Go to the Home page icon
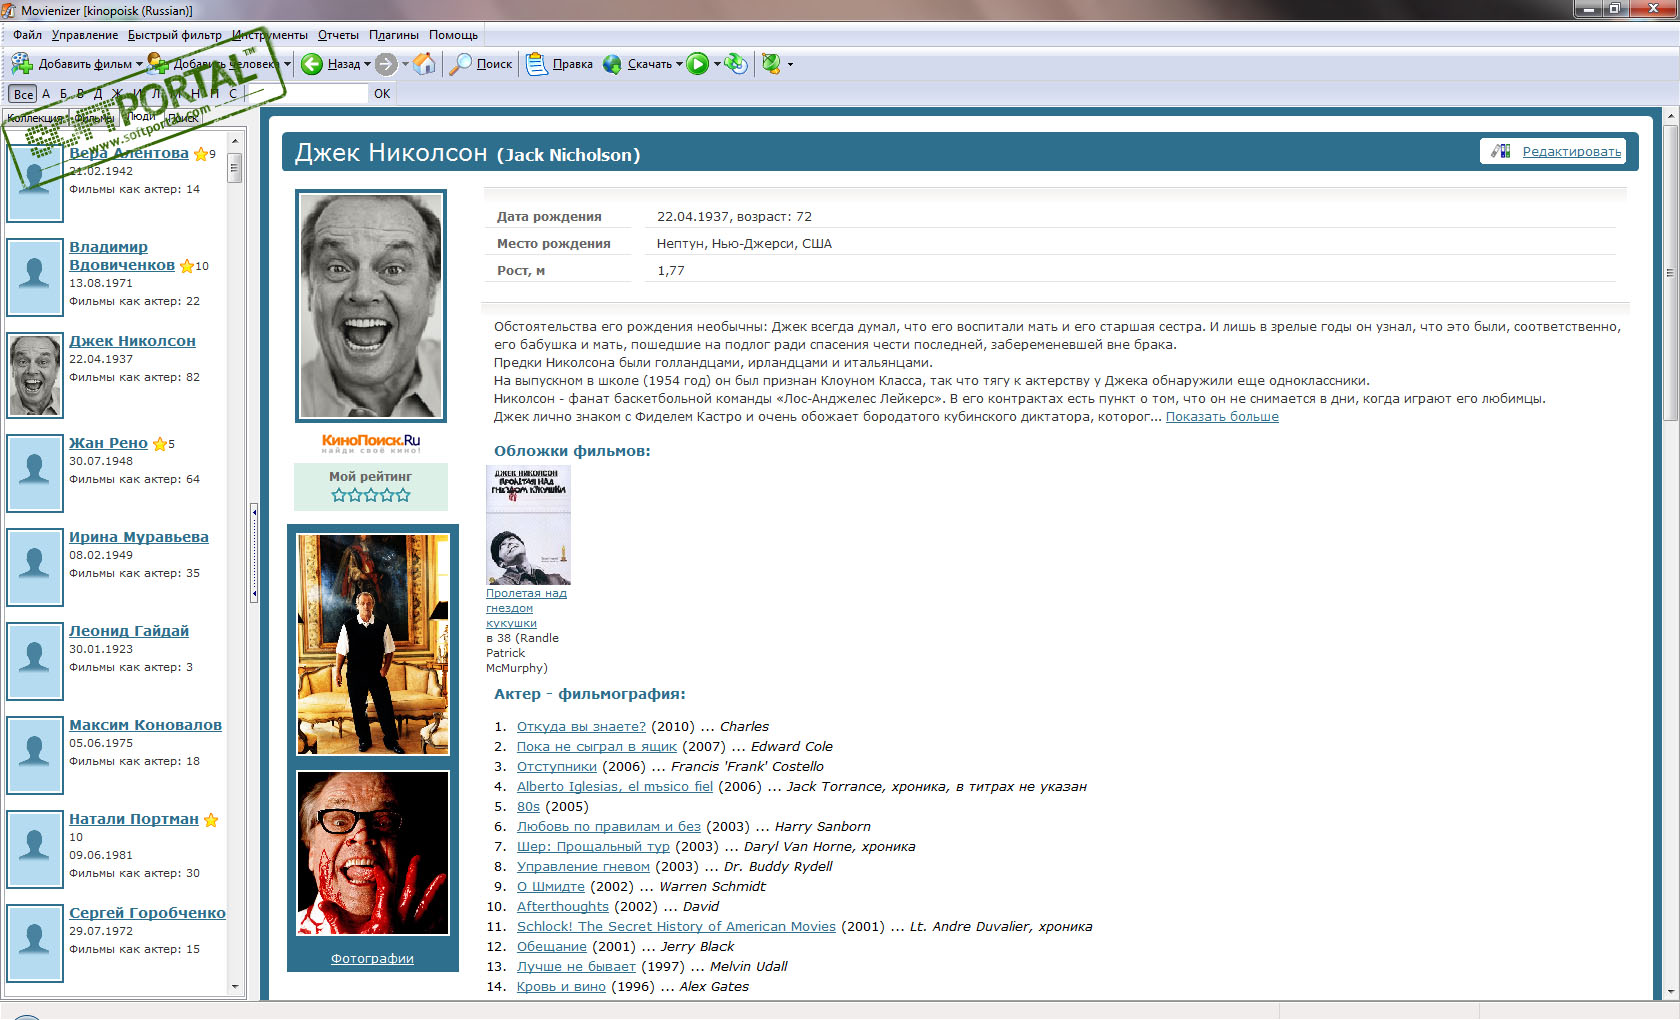The image size is (1680, 1020). (425, 64)
